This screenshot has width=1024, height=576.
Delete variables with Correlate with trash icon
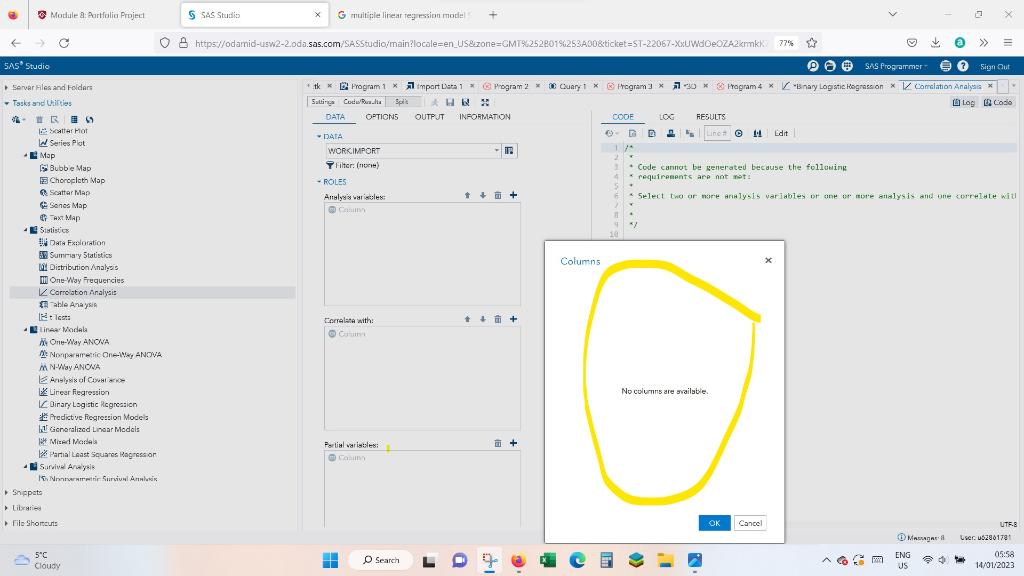496,319
